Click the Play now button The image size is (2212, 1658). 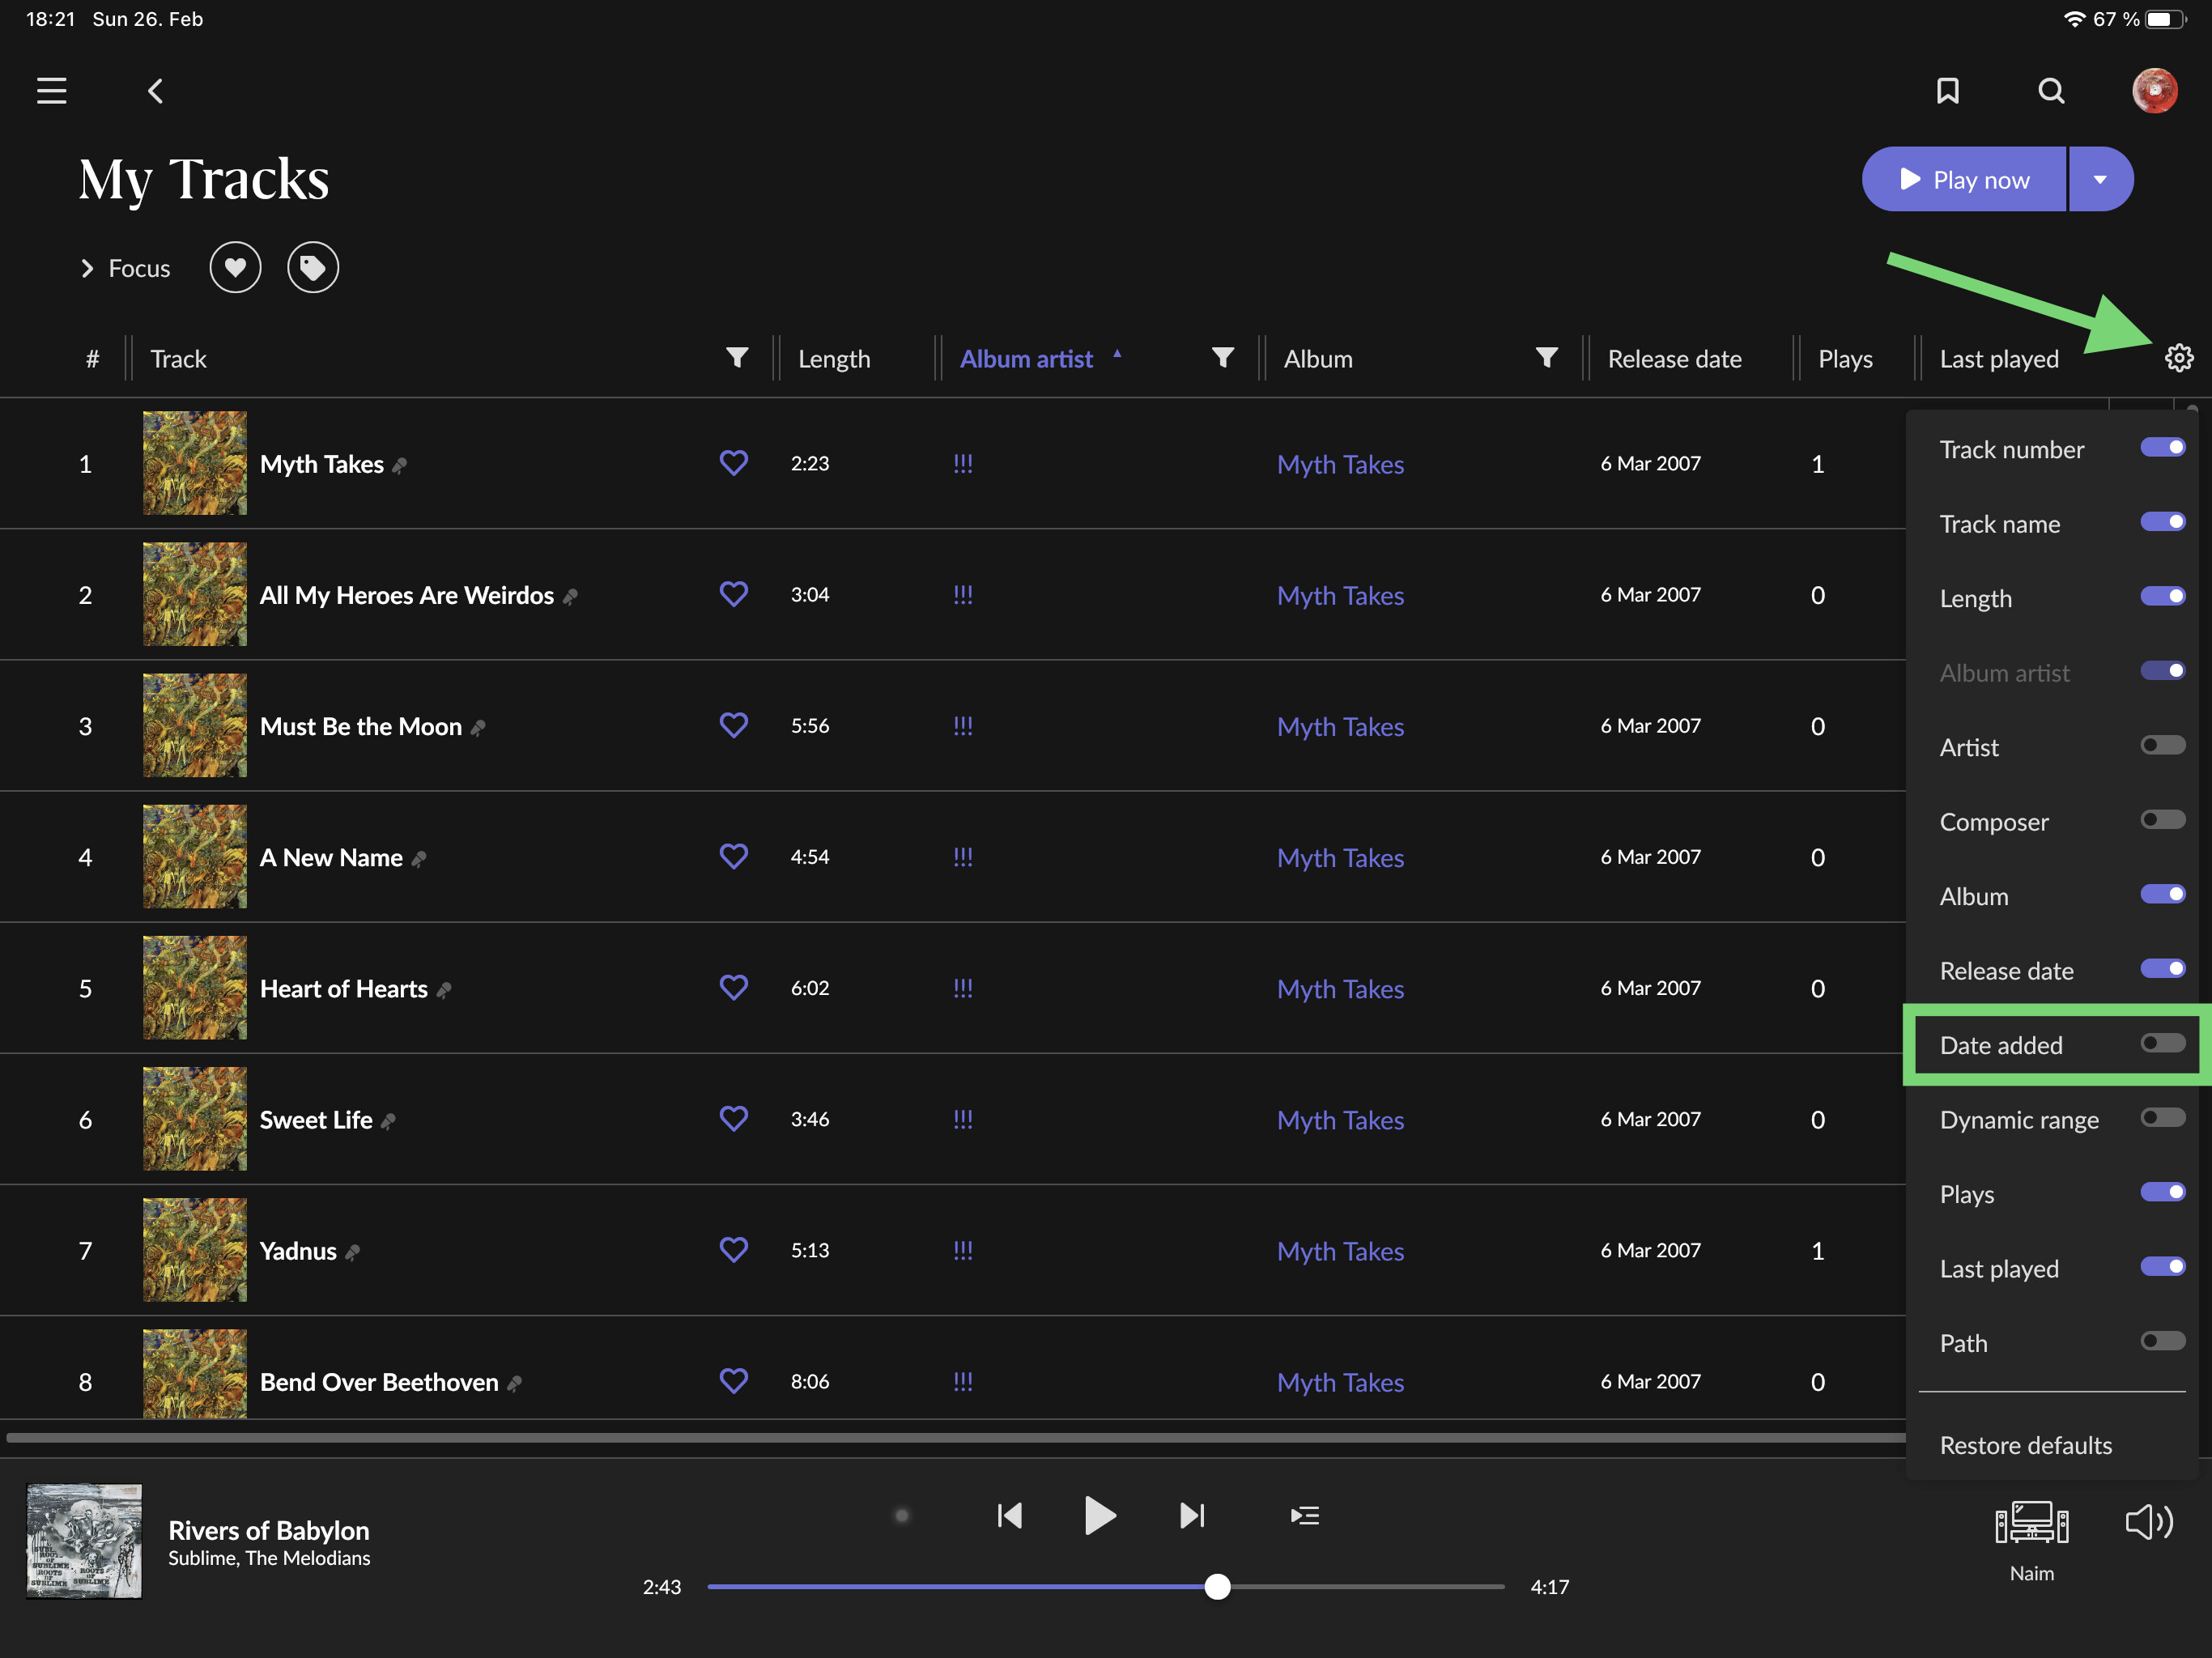tap(1964, 179)
